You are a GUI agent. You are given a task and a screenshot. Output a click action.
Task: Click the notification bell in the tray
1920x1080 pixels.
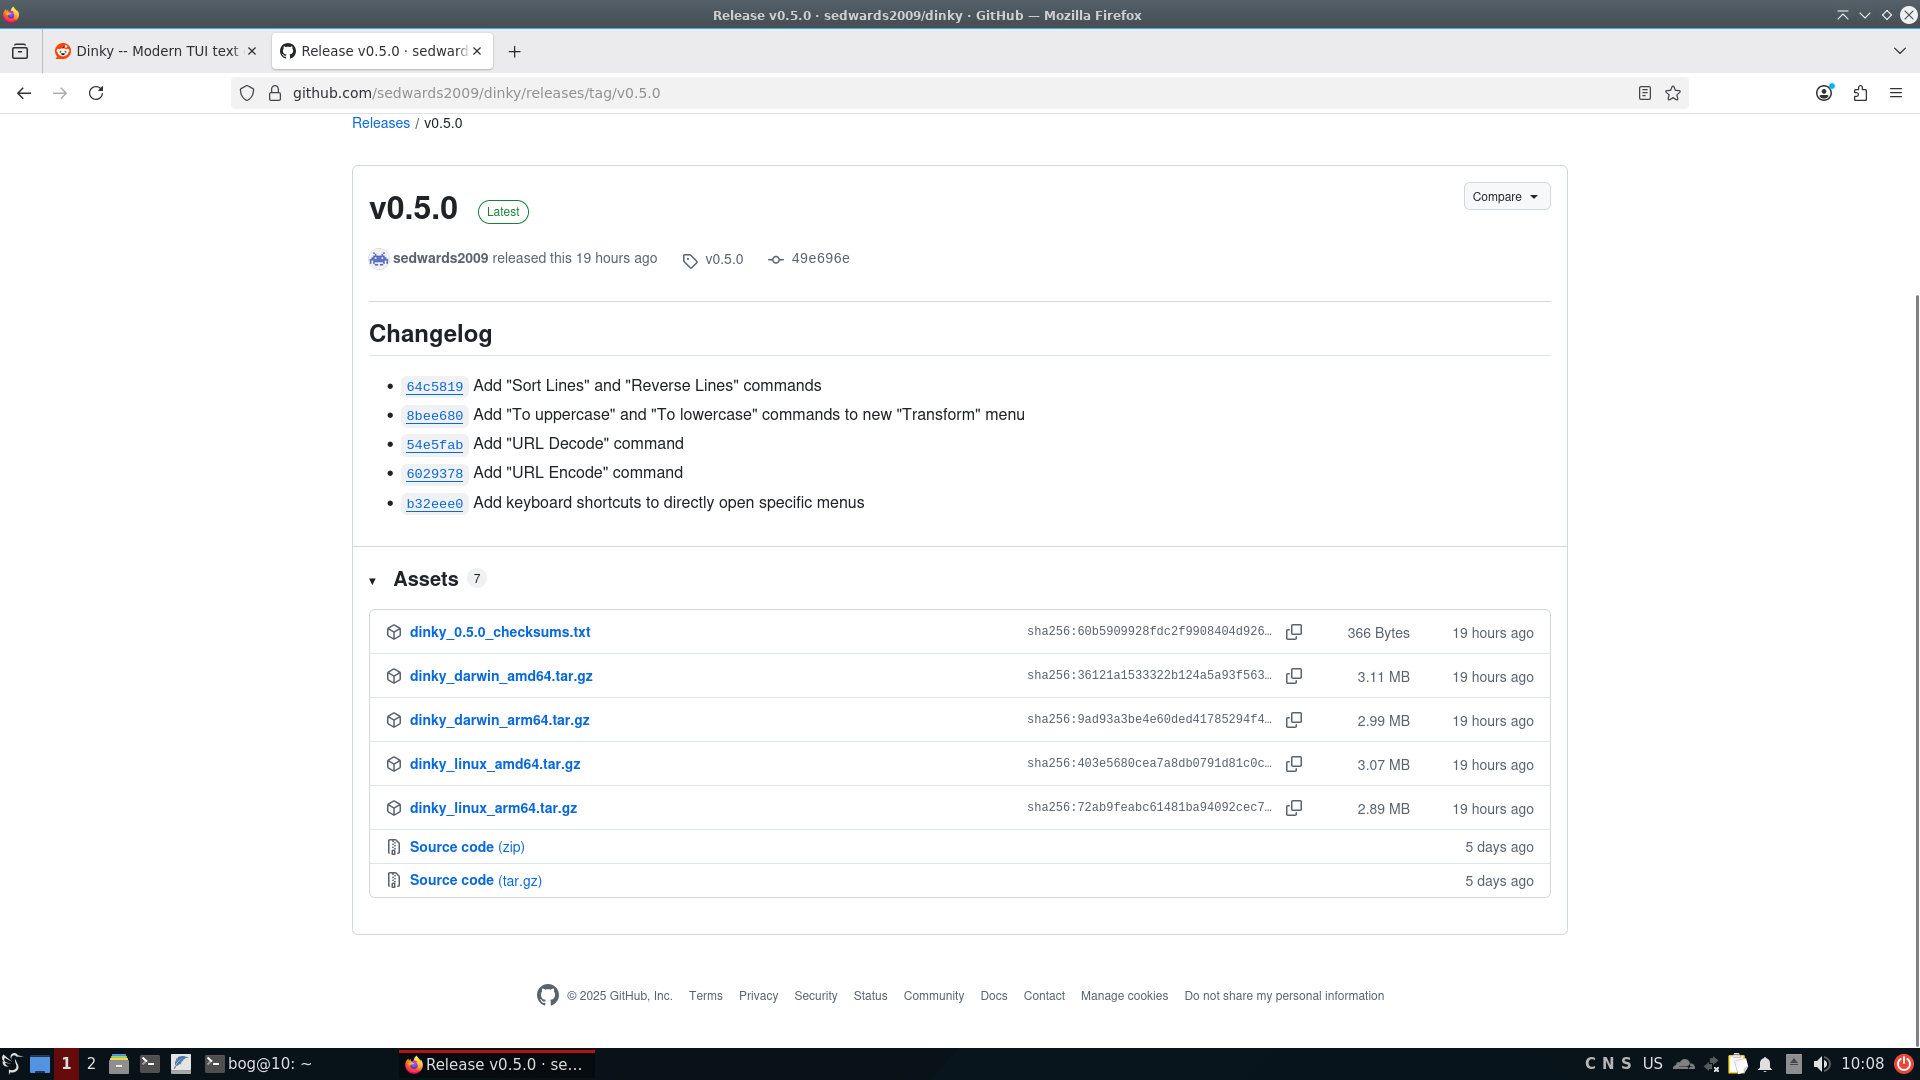coord(1765,1064)
